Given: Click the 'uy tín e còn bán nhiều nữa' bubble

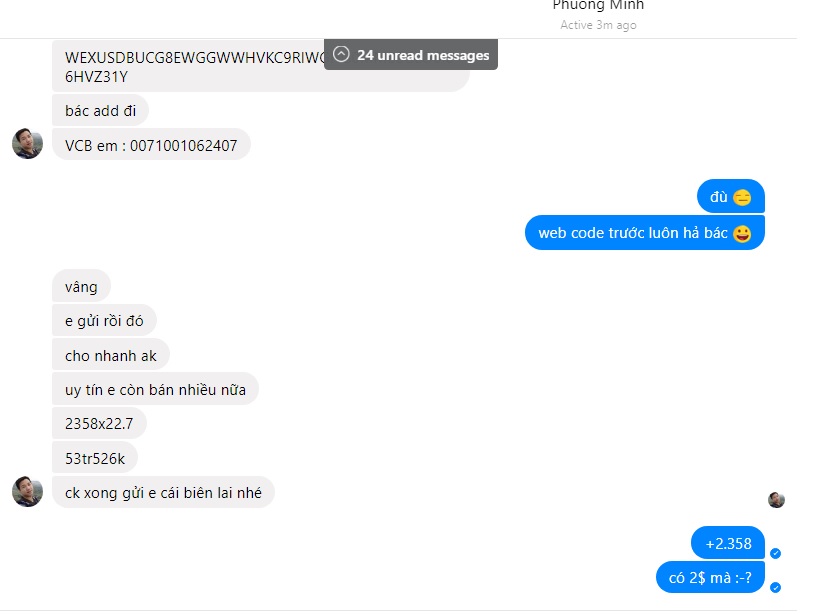Looking at the screenshot, I should tap(155, 389).
